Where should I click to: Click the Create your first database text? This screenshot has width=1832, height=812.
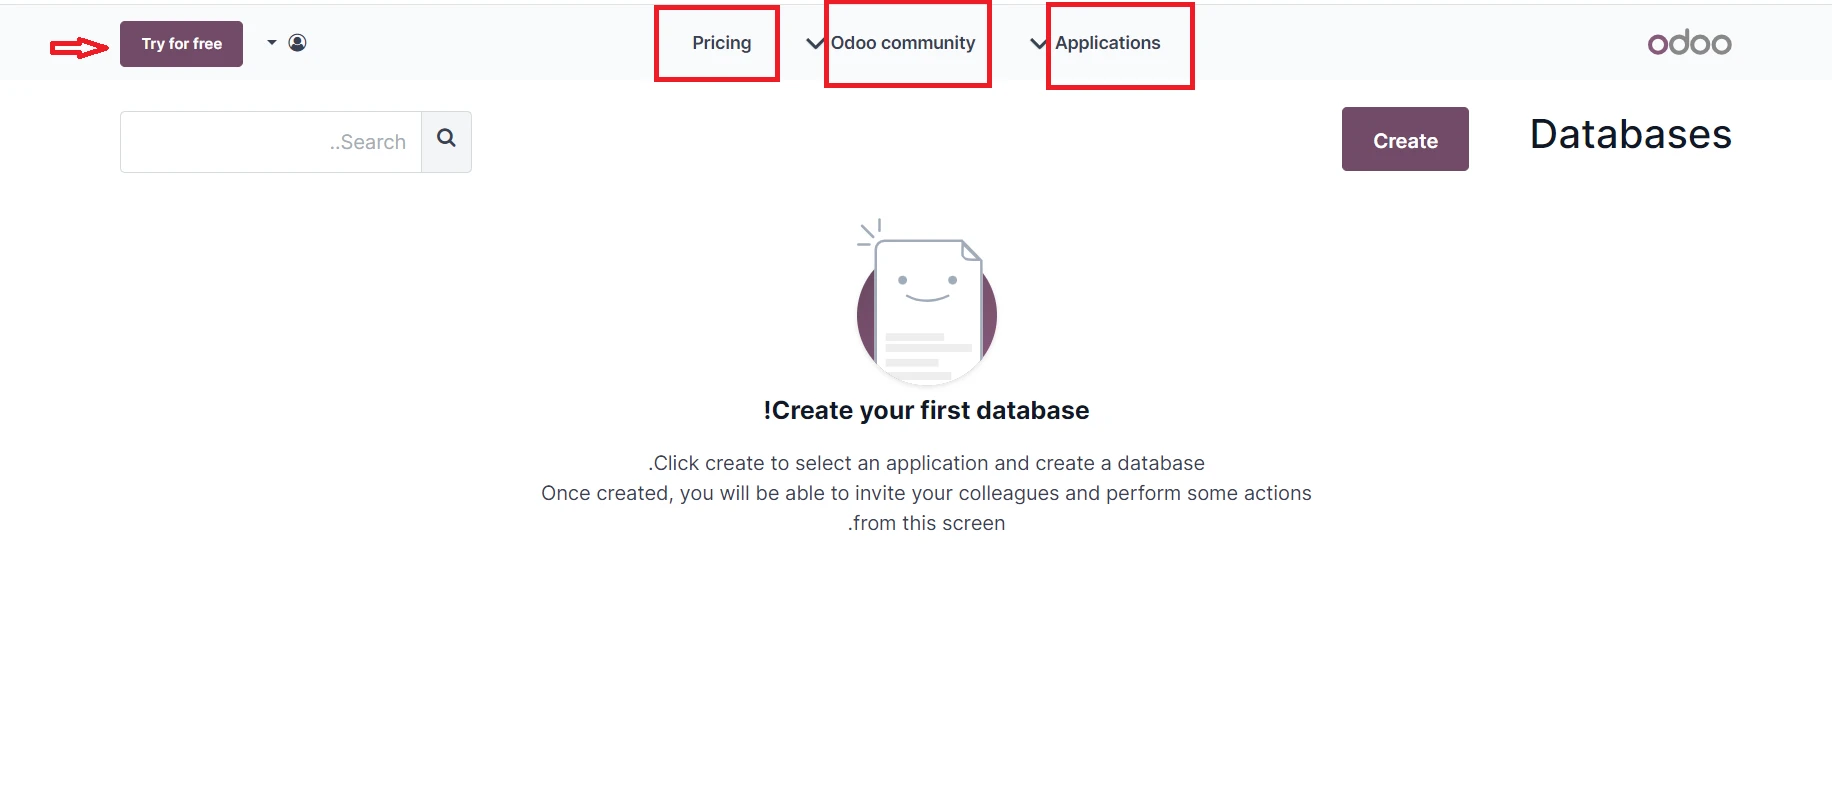pyautogui.click(x=926, y=410)
